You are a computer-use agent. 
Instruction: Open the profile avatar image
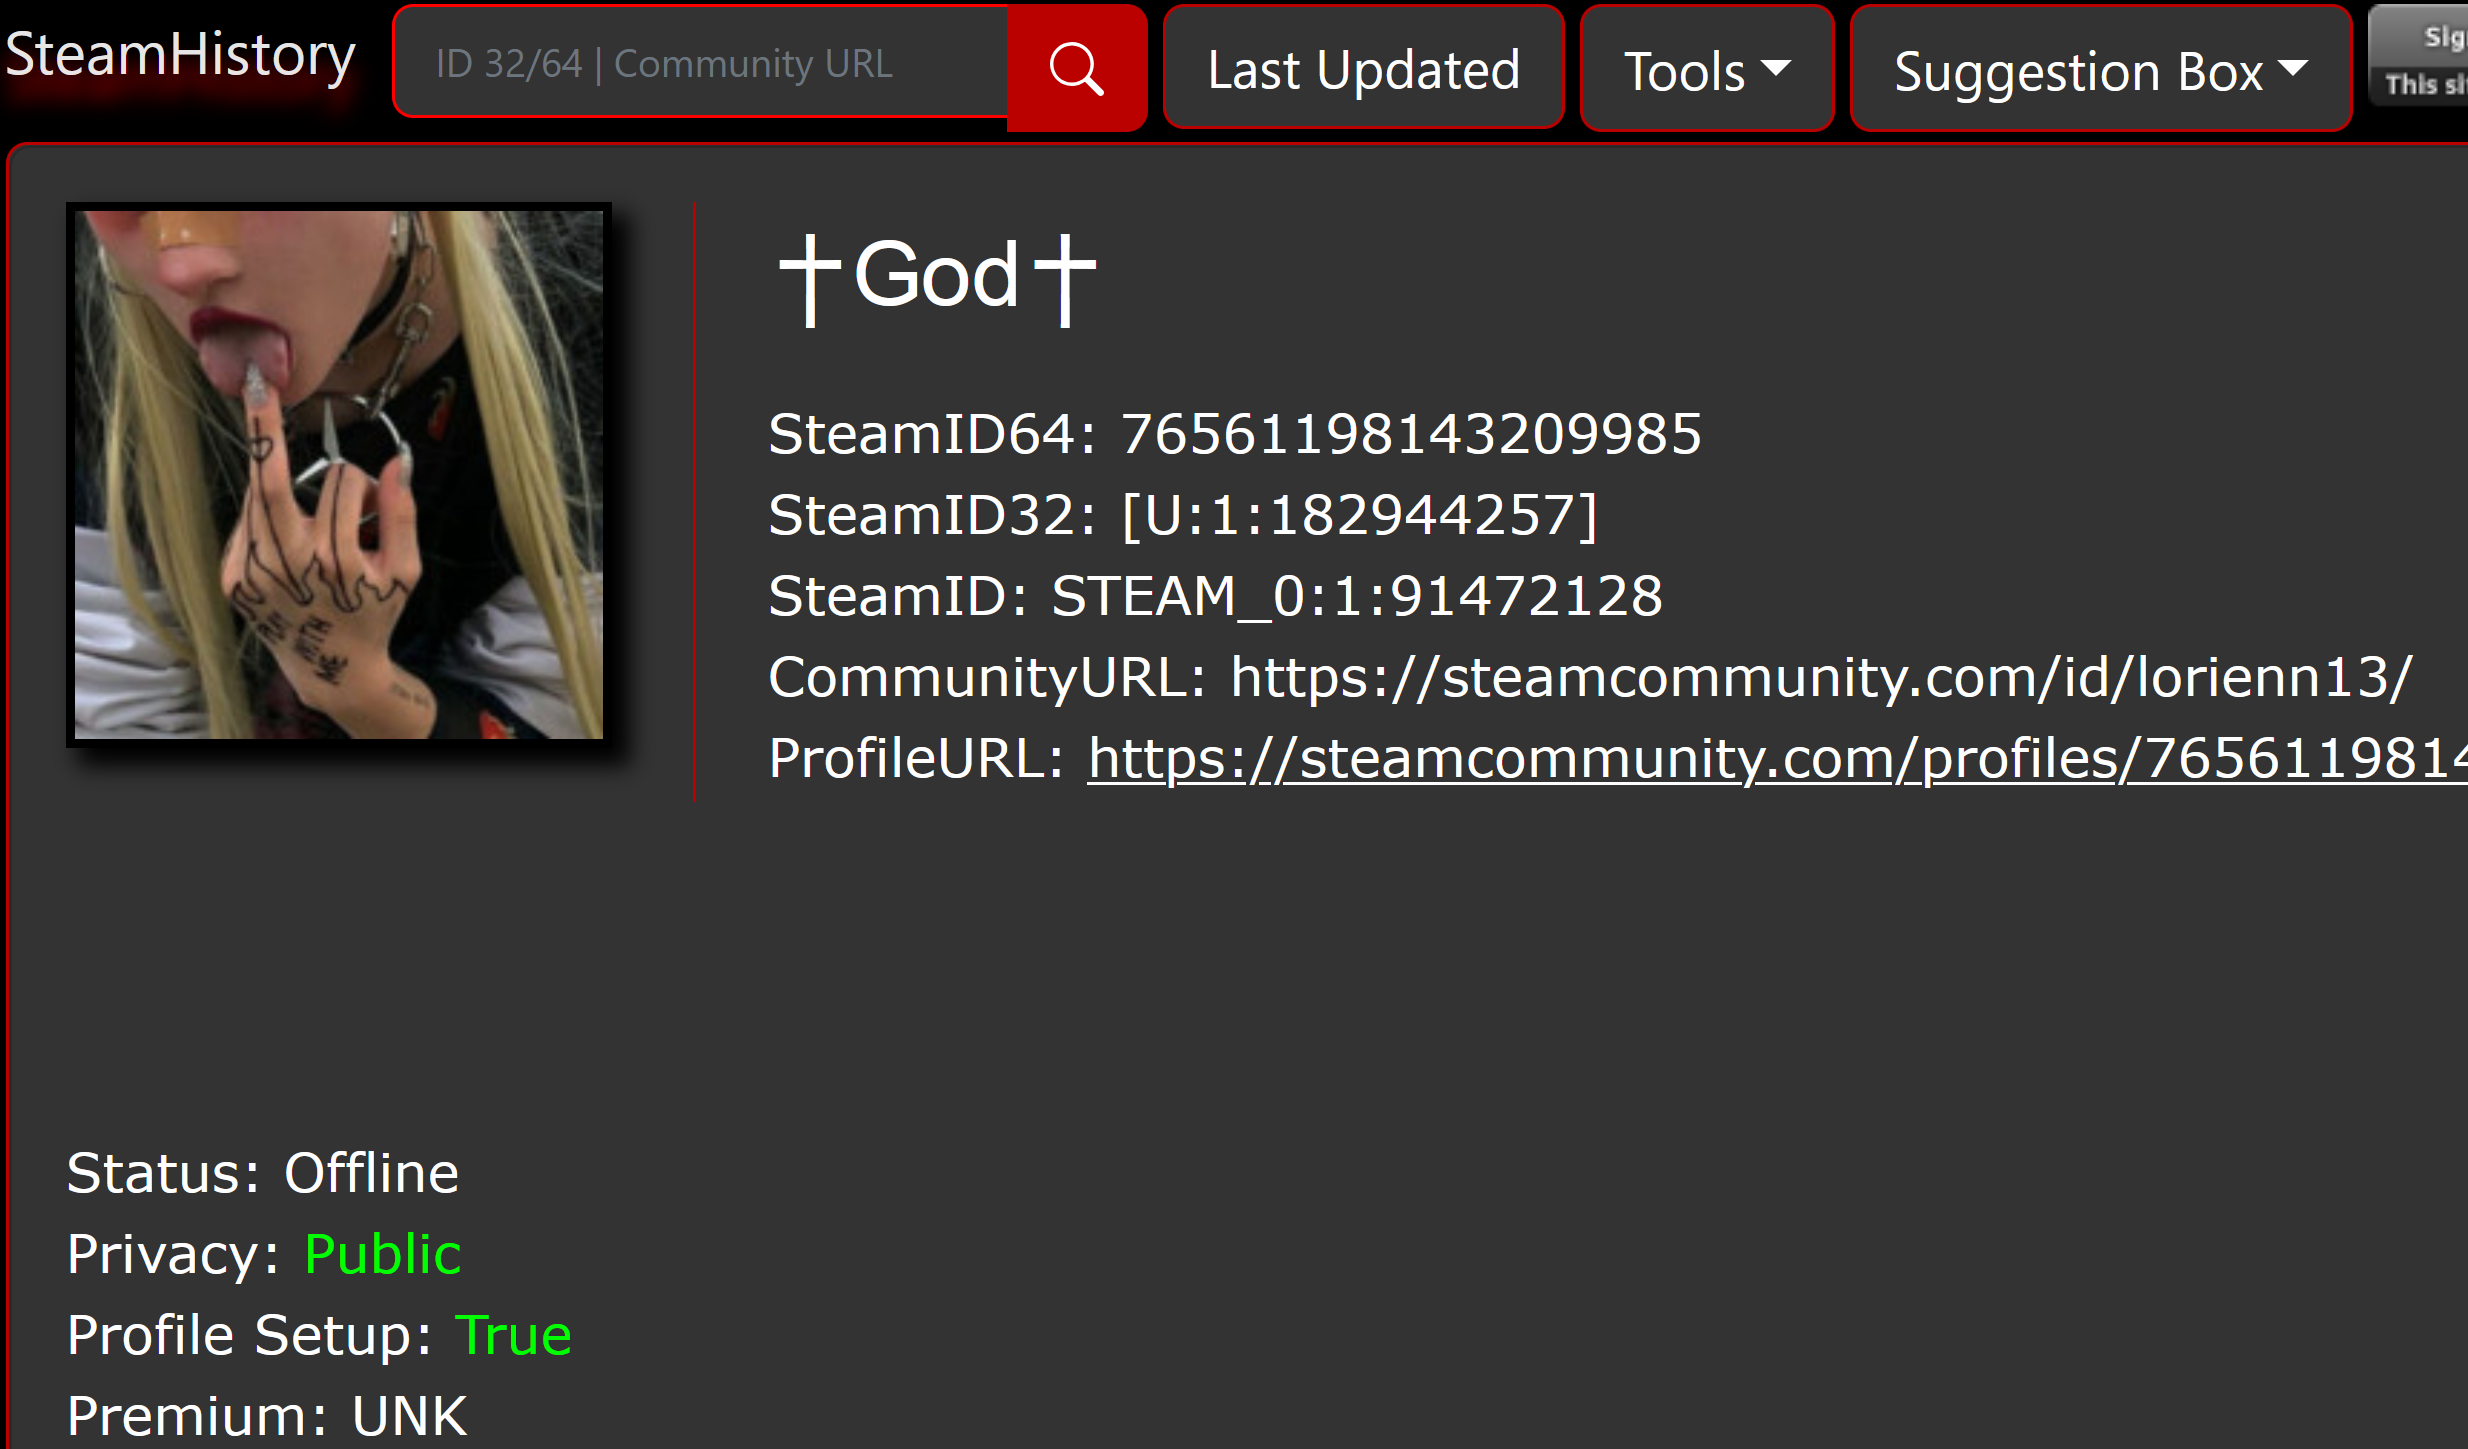(339, 475)
